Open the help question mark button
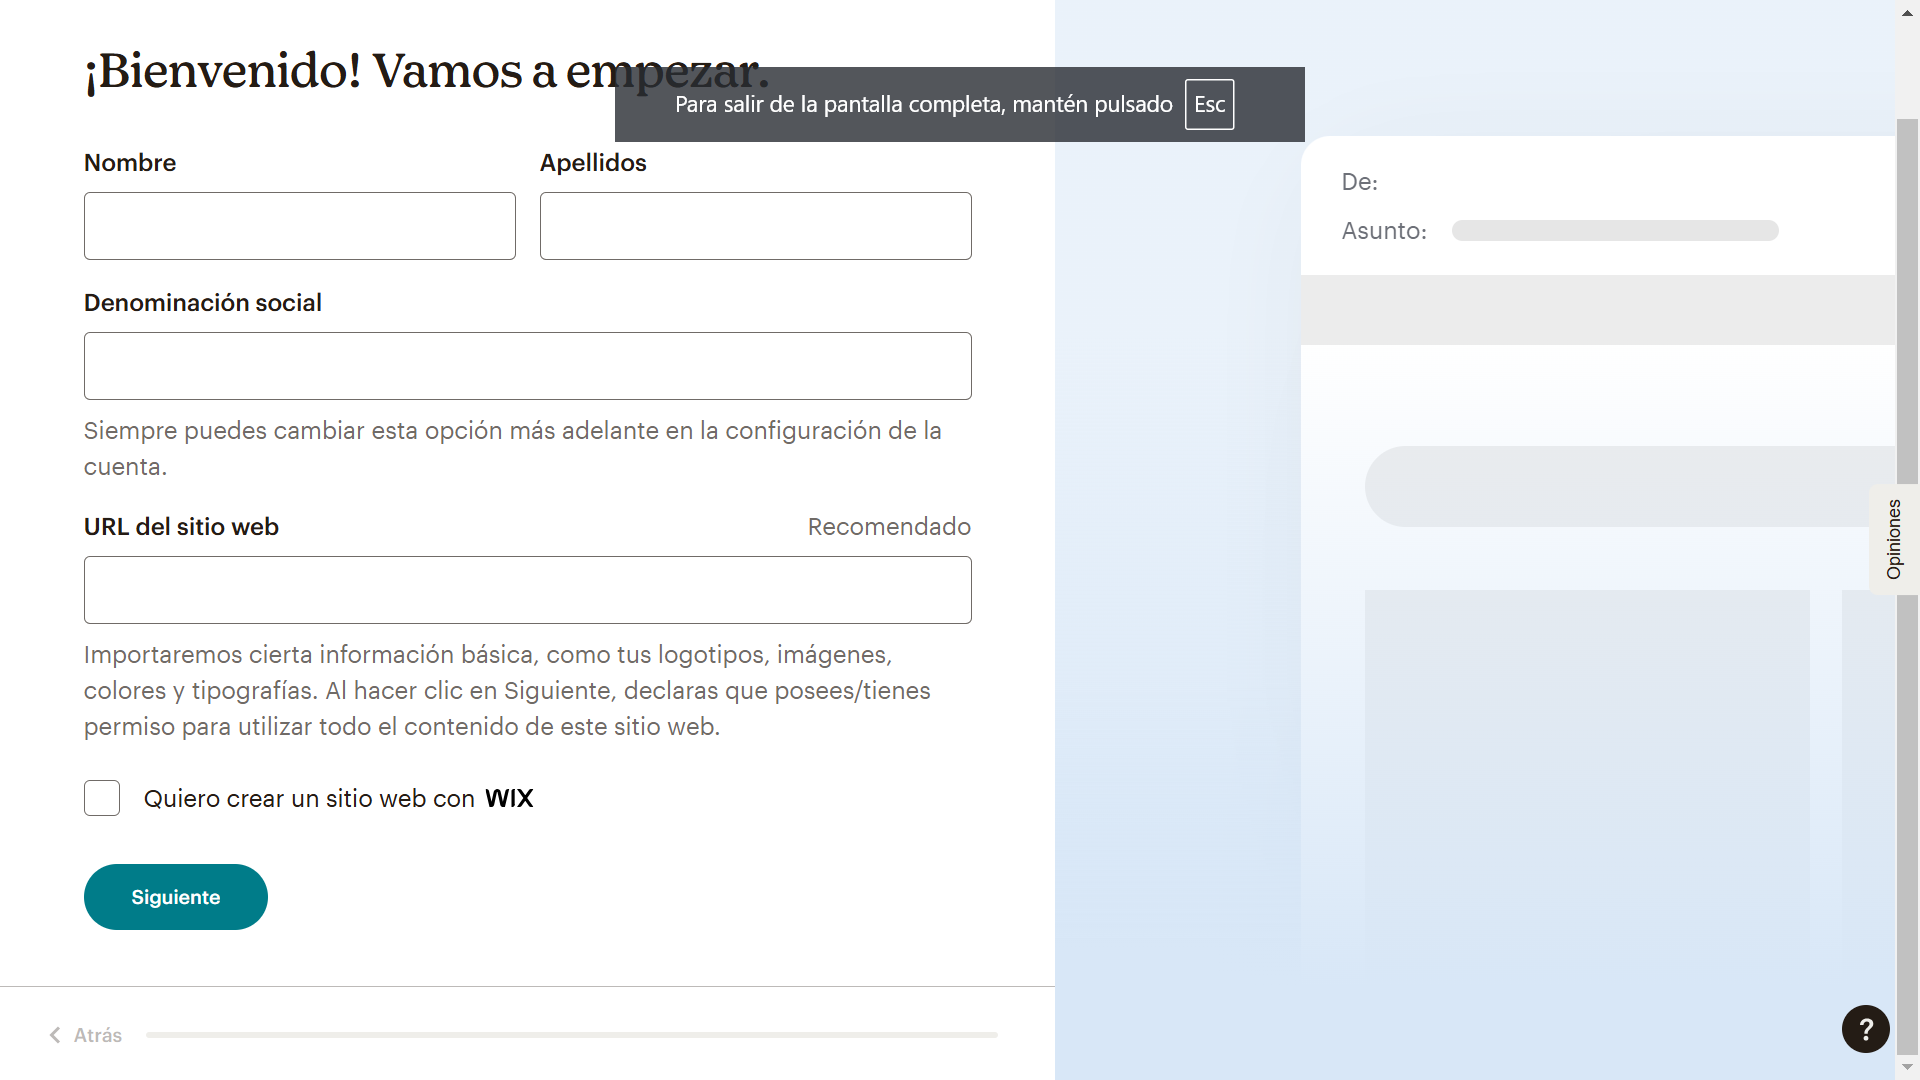 pyautogui.click(x=1865, y=1029)
